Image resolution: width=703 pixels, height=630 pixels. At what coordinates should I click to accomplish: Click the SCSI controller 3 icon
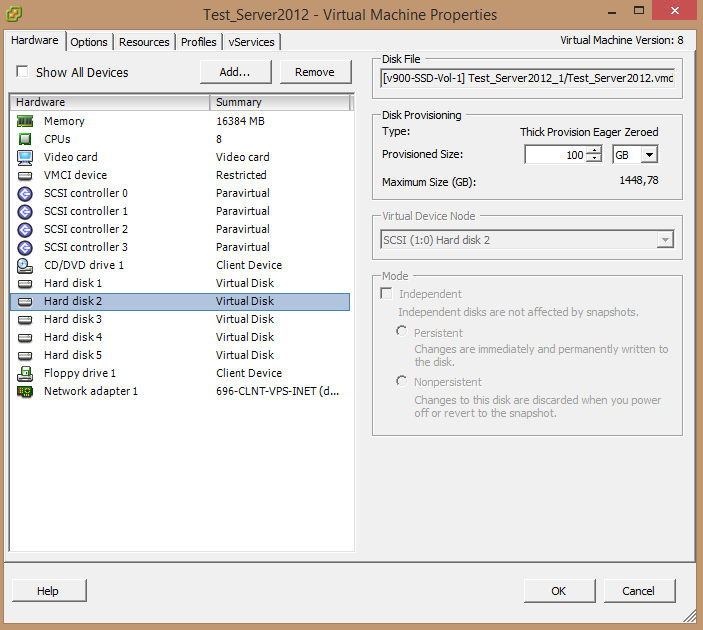[x=25, y=248]
